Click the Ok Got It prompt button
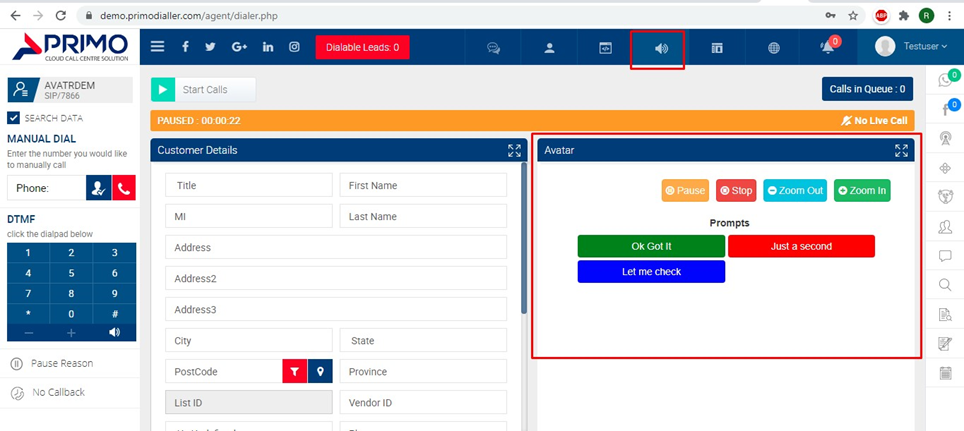This screenshot has width=964, height=431. tap(651, 246)
